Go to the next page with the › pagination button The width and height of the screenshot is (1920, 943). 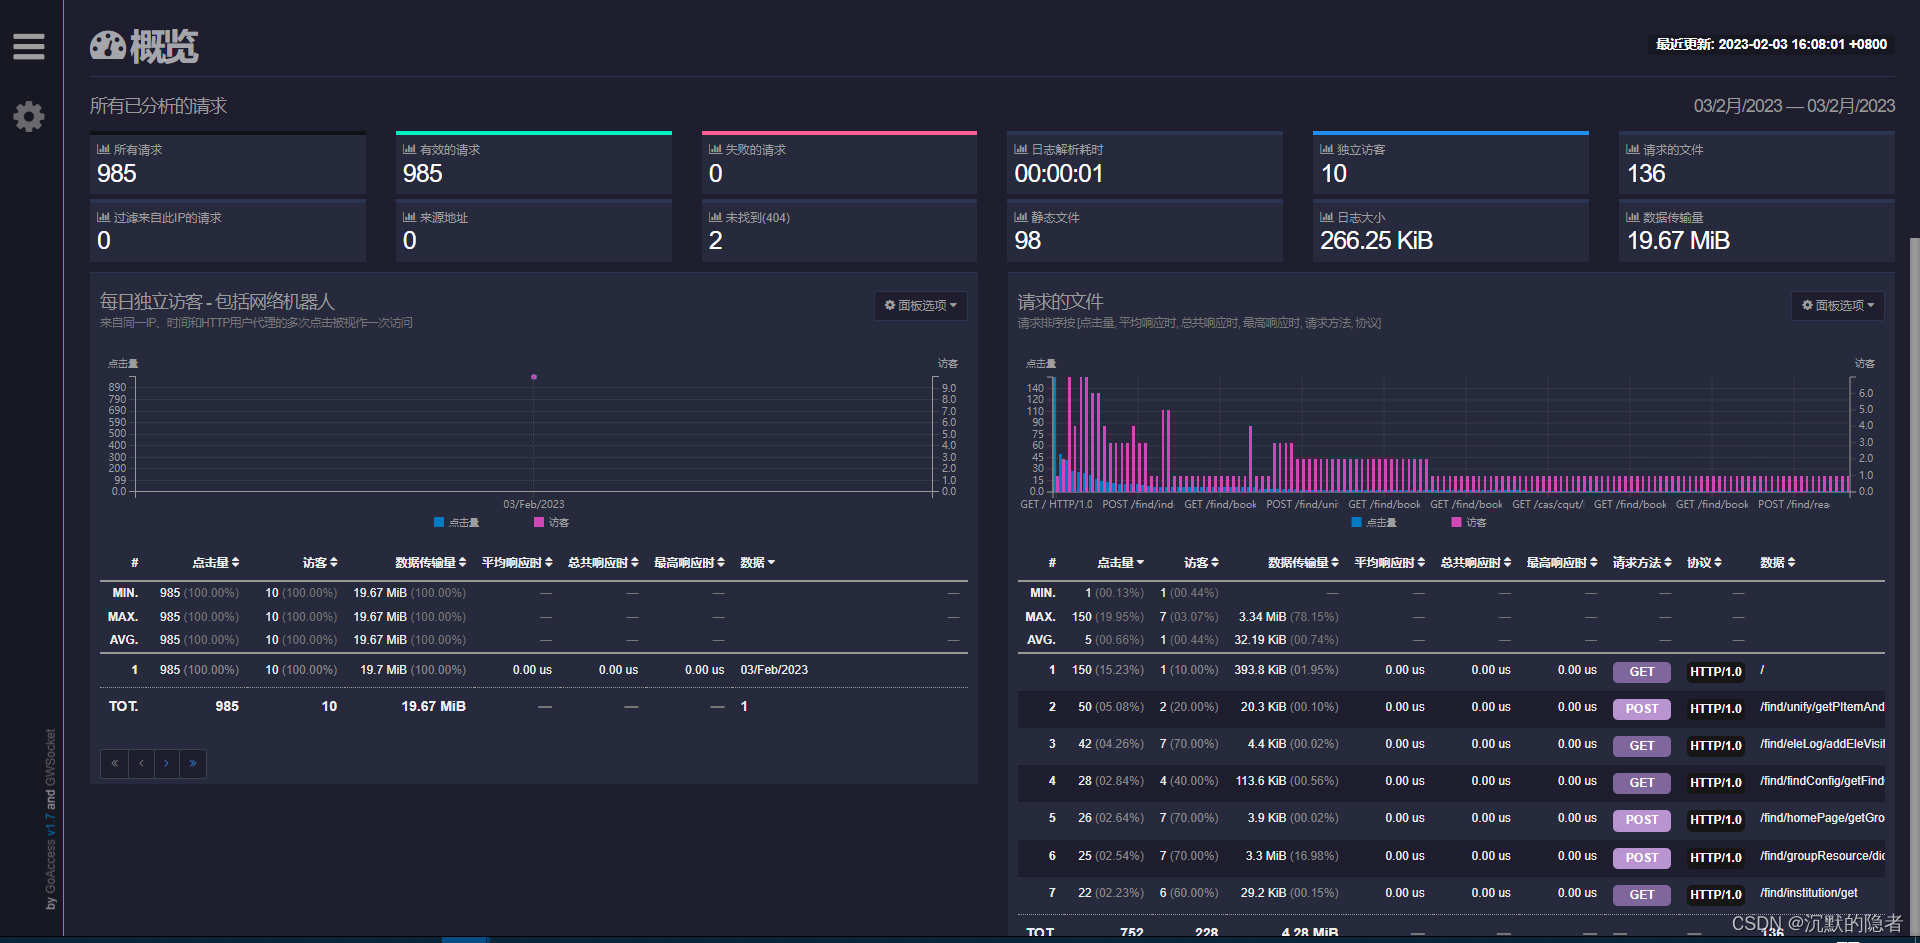[x=166, y=763]
